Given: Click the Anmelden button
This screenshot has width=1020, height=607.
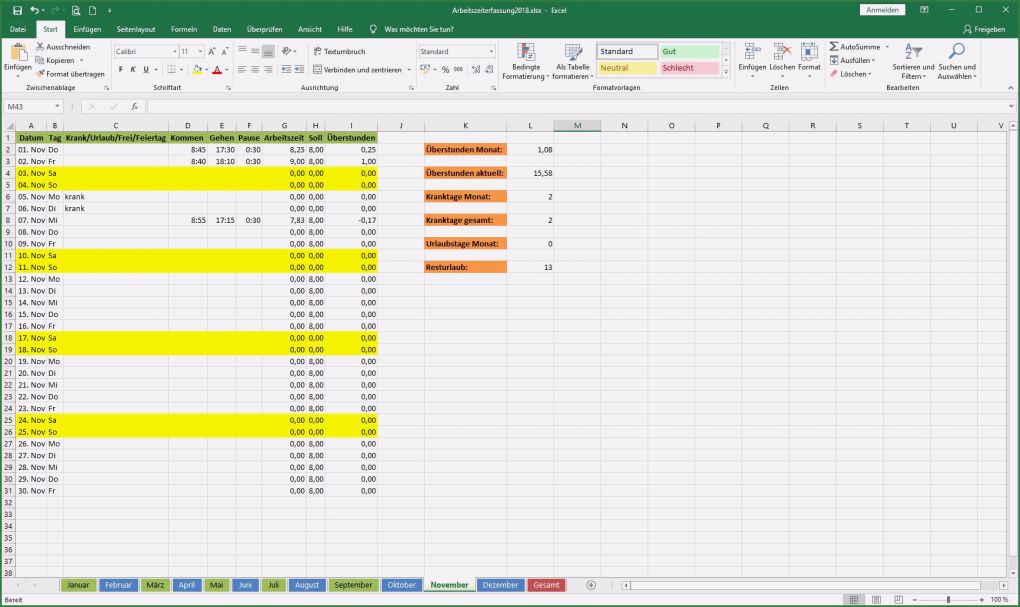Looking at the screenshot, I should pos(881,8).
